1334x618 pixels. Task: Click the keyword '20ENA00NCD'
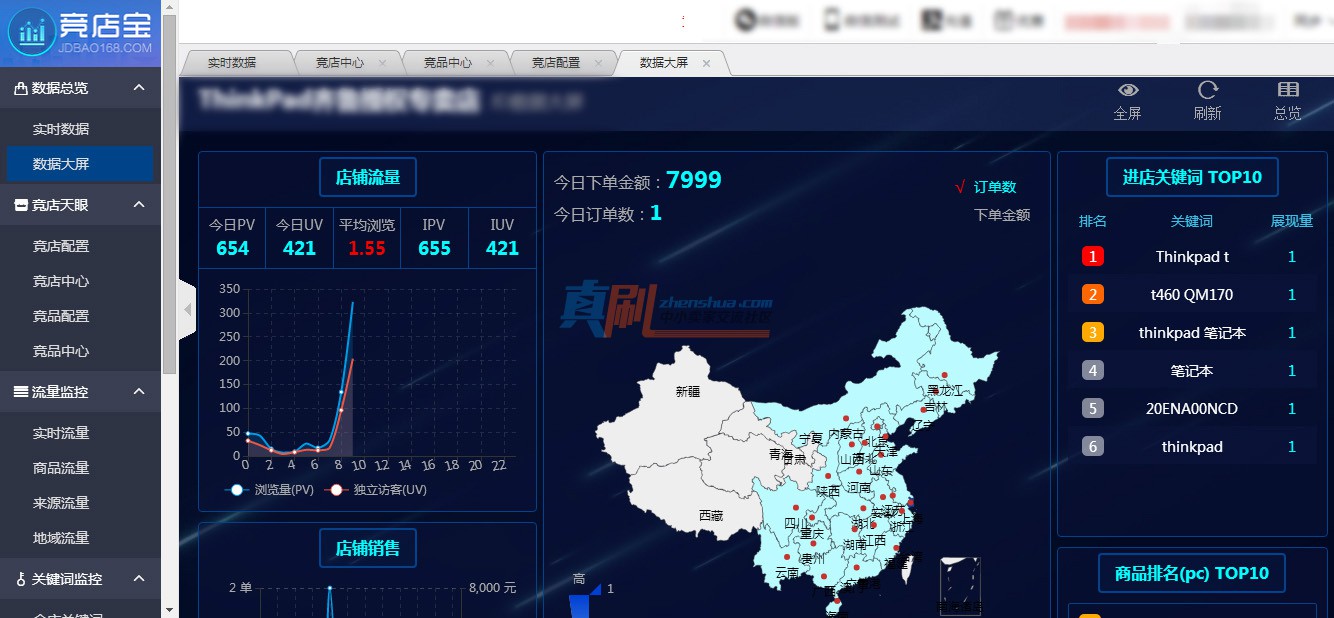1192,409
